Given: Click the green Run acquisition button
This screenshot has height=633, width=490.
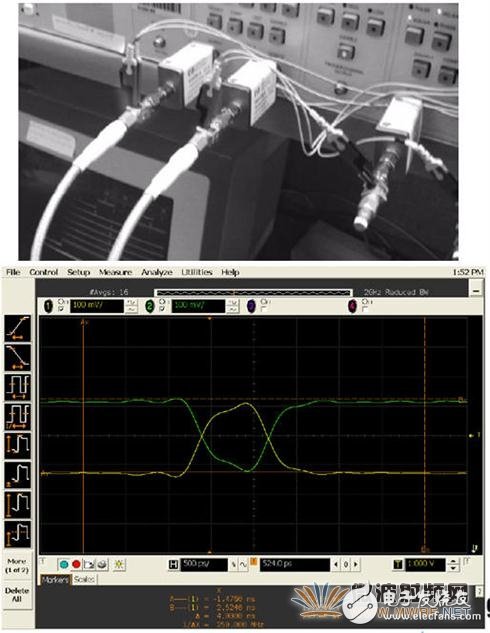Looking at the screenshot, I should point(64,564).
